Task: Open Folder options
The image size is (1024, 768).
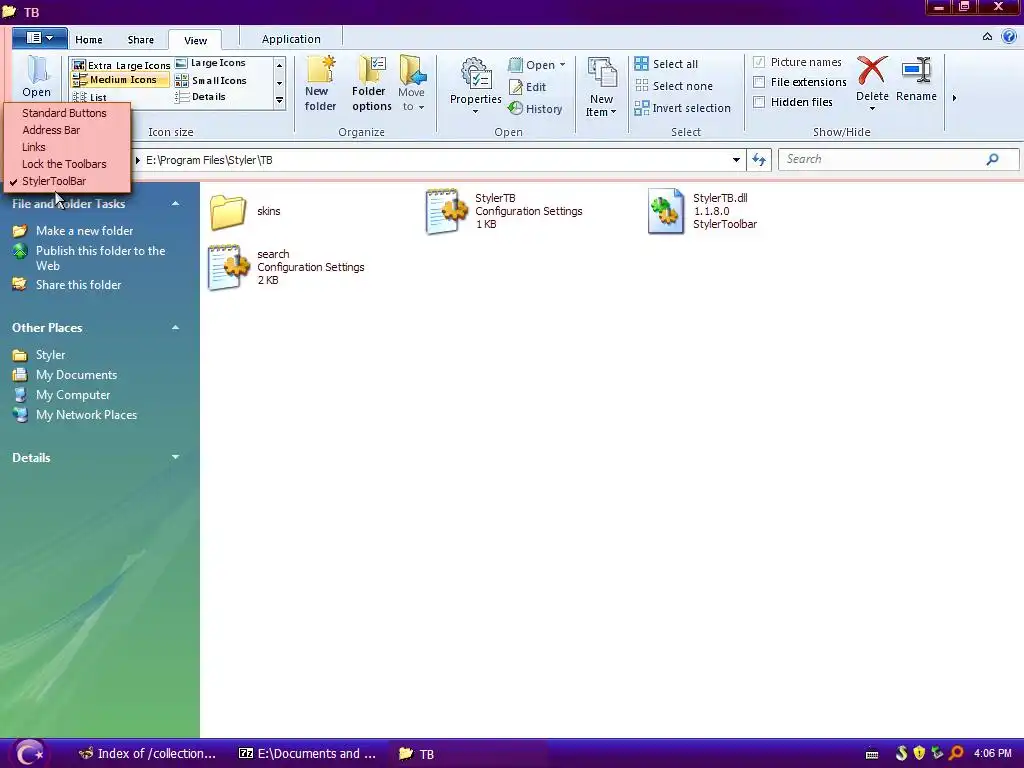Action: click(372, 84)
